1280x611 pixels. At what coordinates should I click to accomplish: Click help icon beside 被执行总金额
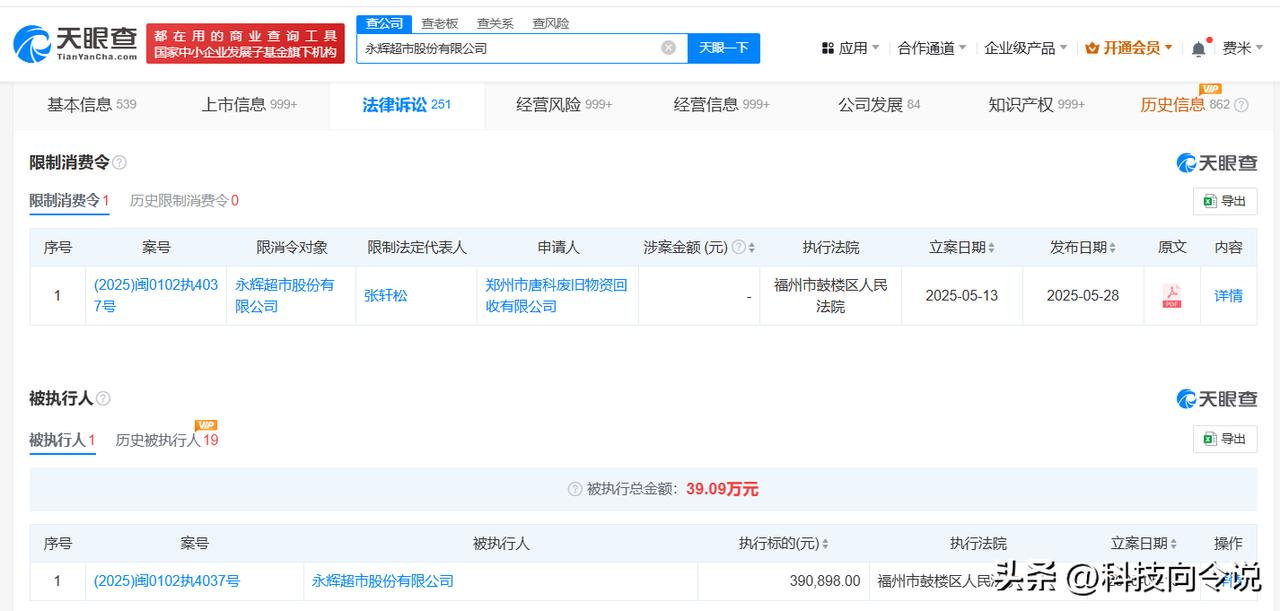[x=575, y=489]
